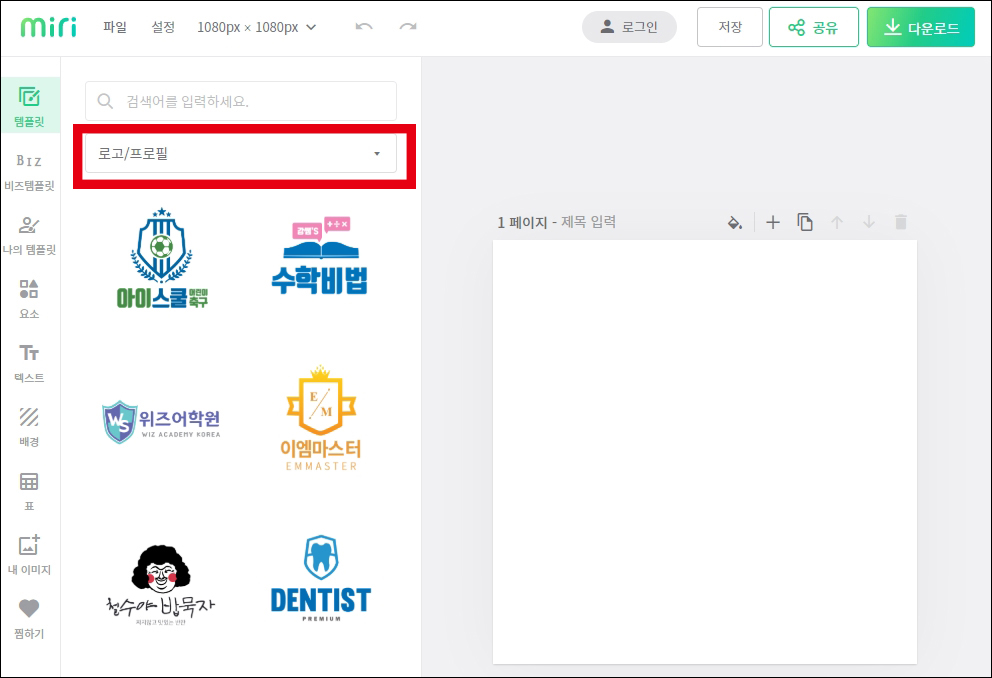Select the DENTIST logo template
Viewport: 992px width, 678px height.
pyautogui.click(x=321, y=579)
